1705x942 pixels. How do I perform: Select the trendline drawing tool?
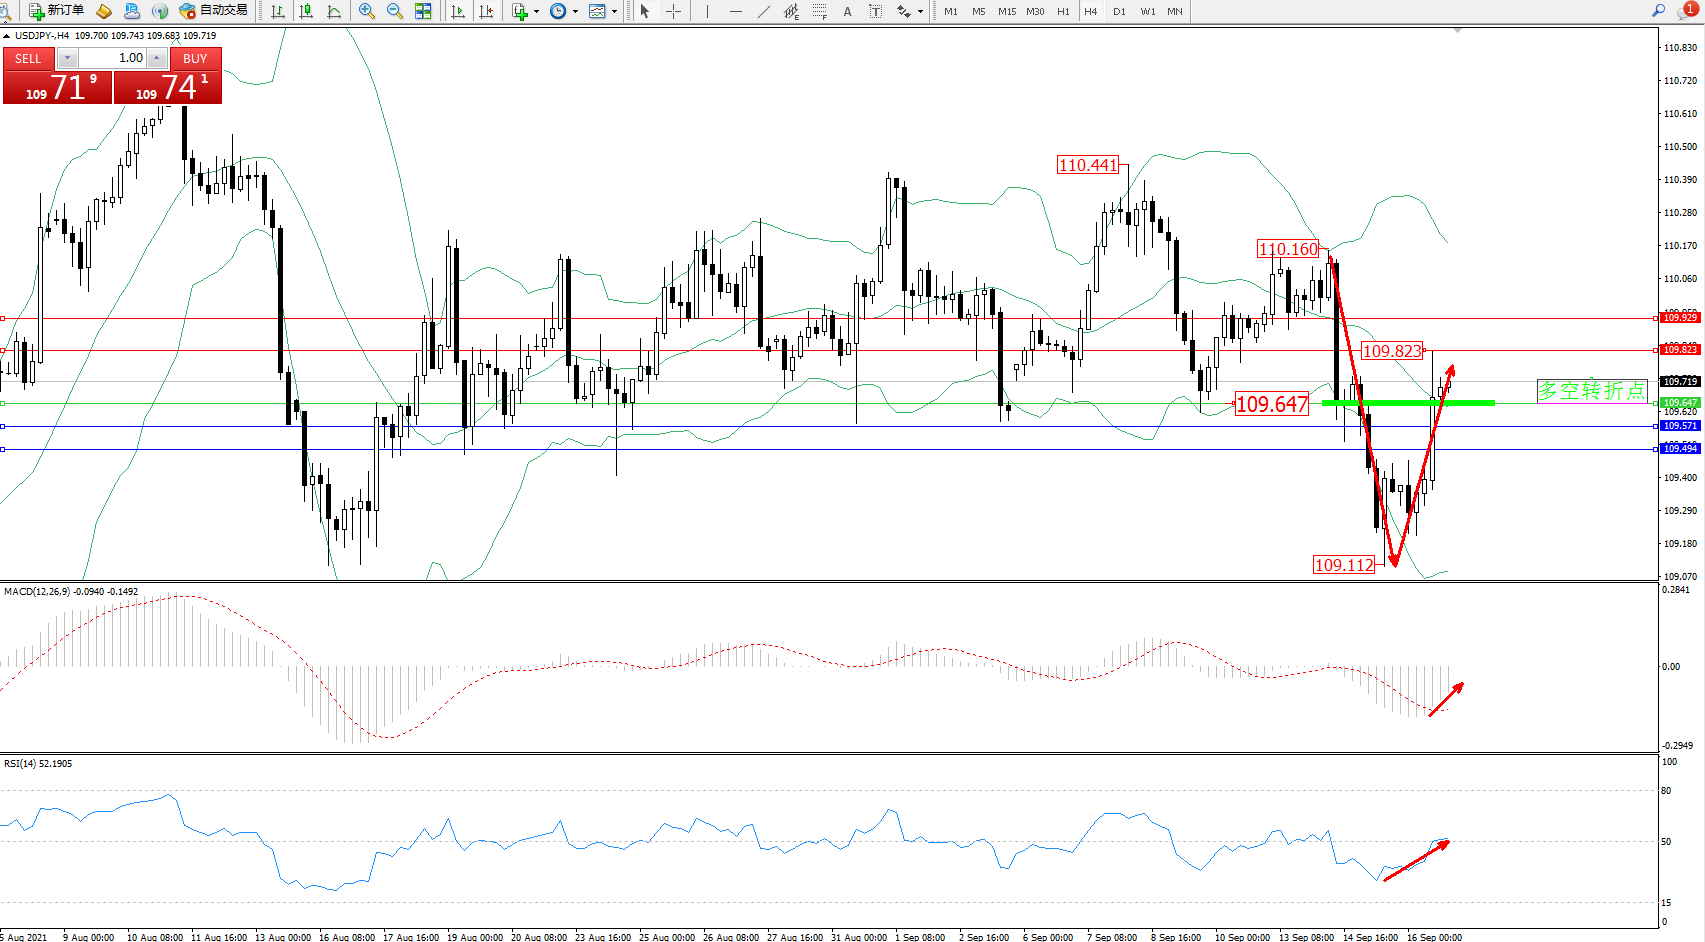coord(764,11)
